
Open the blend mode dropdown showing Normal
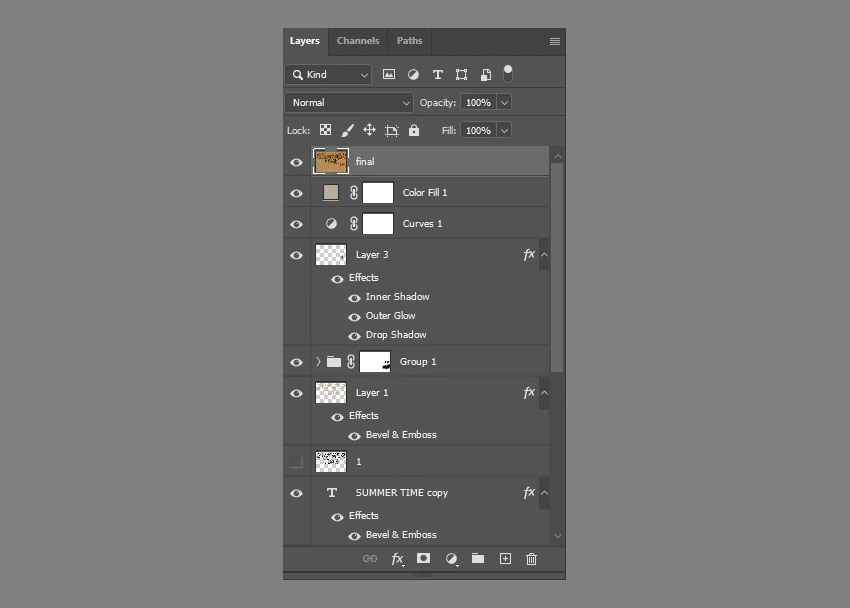click(348, 102)
